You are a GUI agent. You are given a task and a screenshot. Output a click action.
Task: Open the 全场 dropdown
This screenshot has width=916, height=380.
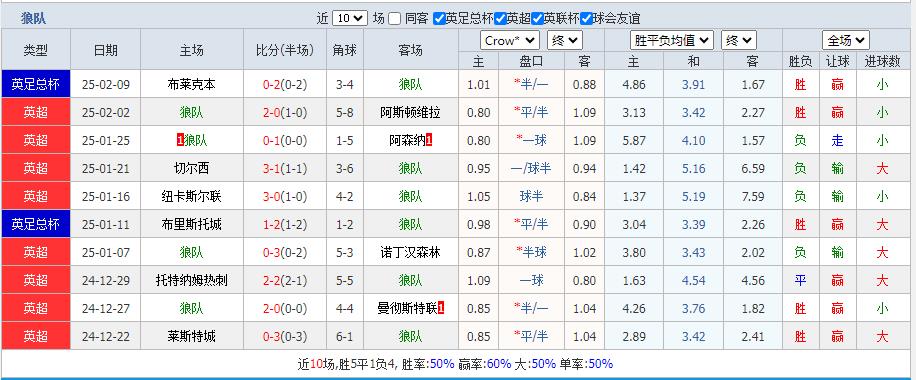845,40
